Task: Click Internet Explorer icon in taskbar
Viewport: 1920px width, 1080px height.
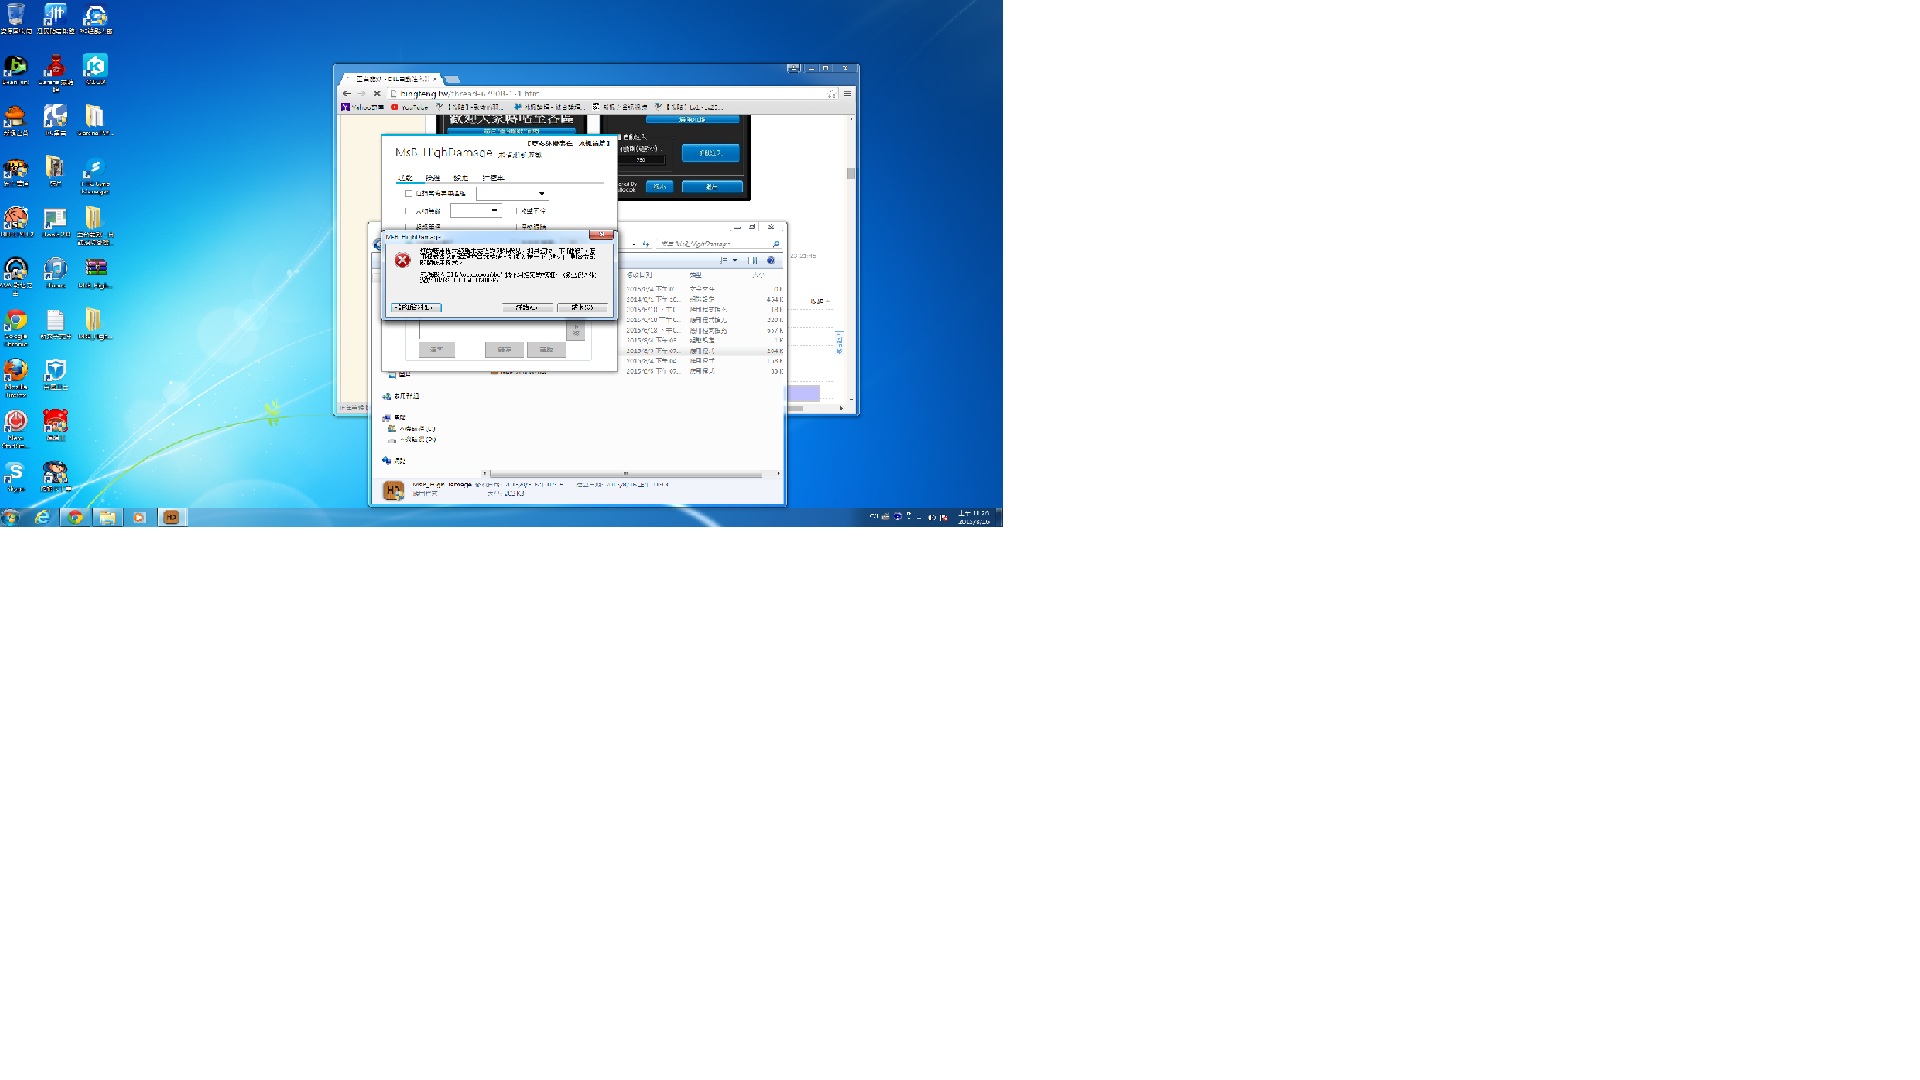Action: pyautogui.click(x=42, y=517)
